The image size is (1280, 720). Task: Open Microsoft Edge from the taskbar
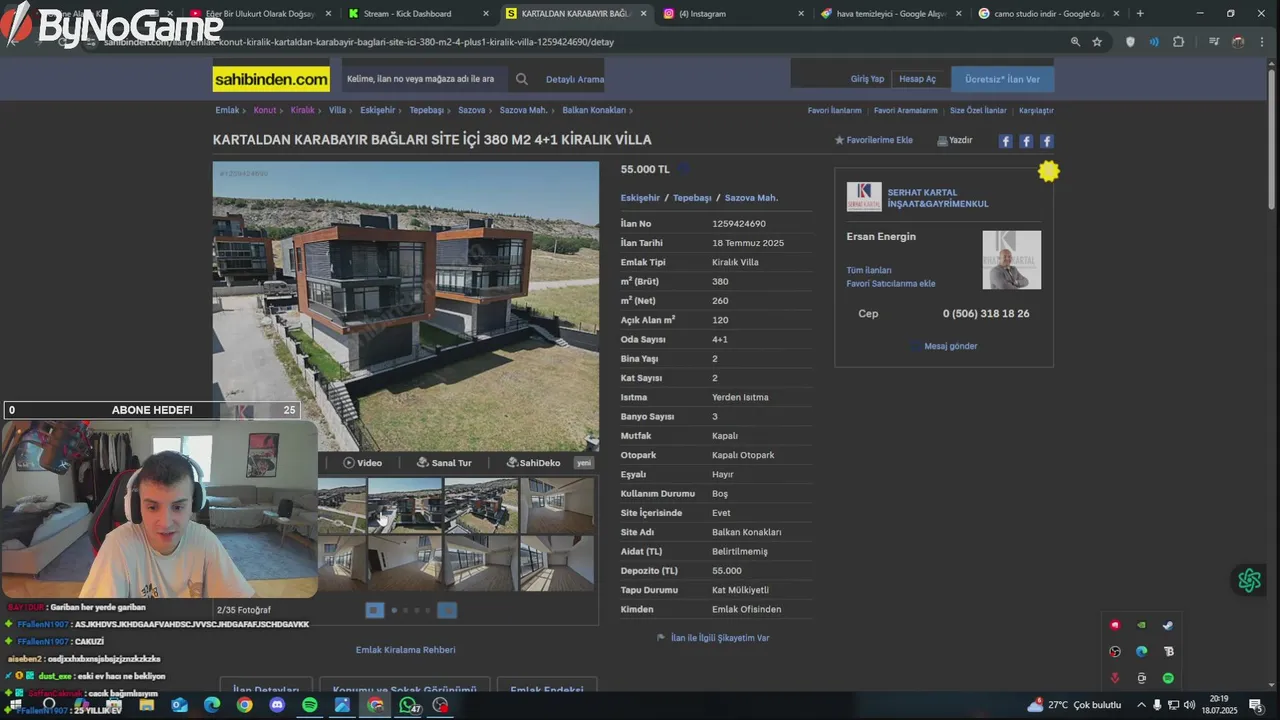coord(212,705)
